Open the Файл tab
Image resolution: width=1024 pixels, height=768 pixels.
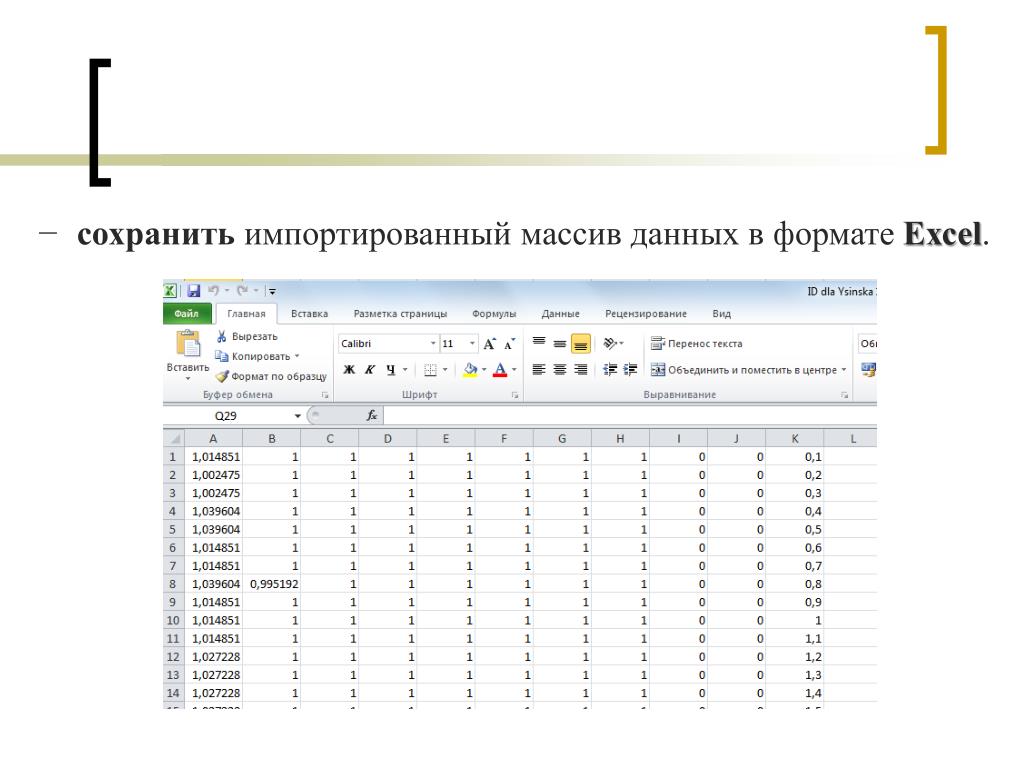pyautogui.click(x=186, y=313)
